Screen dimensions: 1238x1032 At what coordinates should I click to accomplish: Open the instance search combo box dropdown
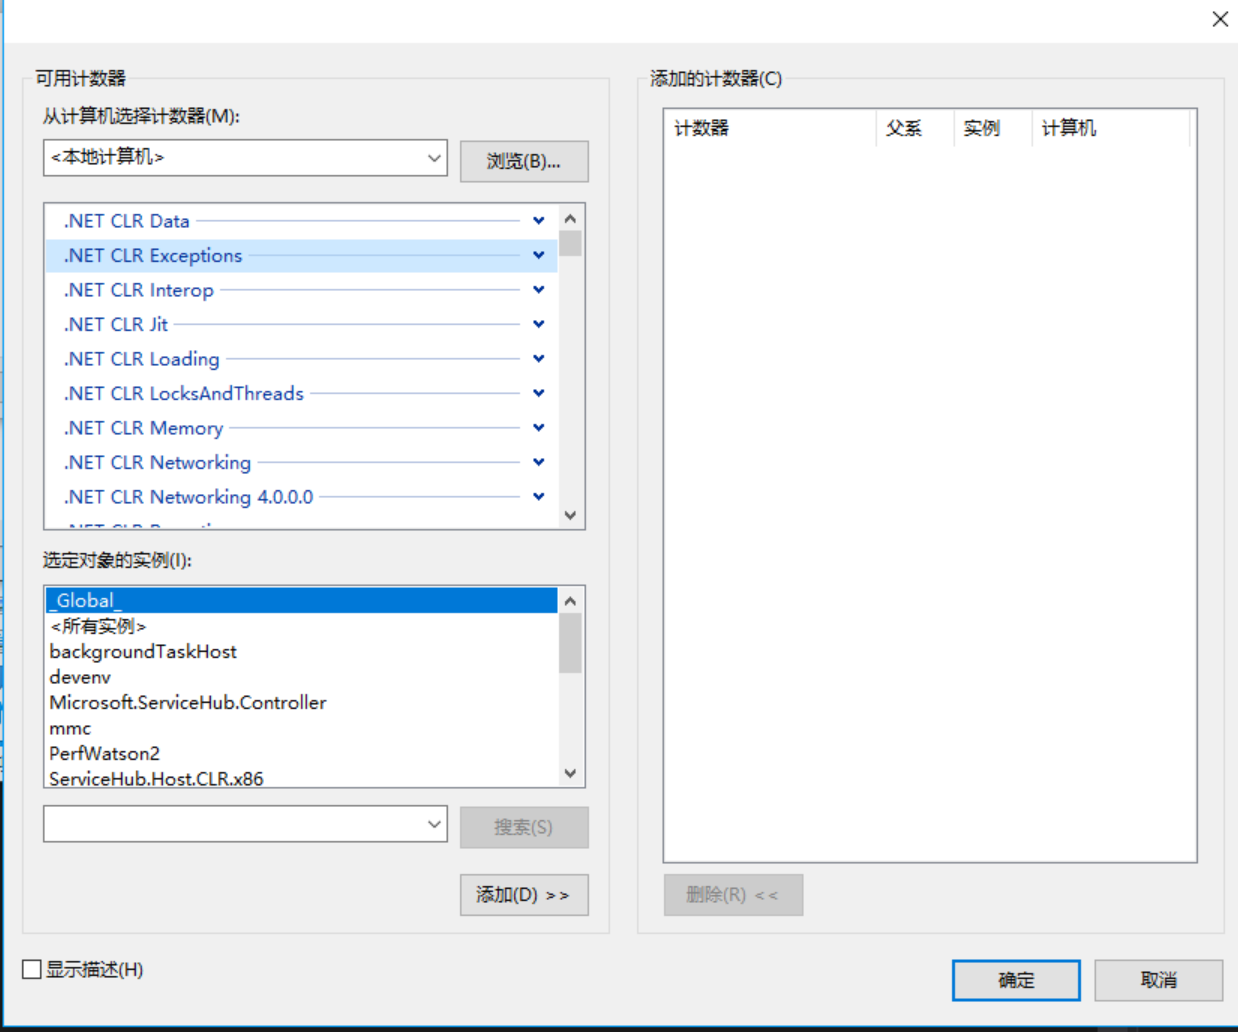[434, 824]
